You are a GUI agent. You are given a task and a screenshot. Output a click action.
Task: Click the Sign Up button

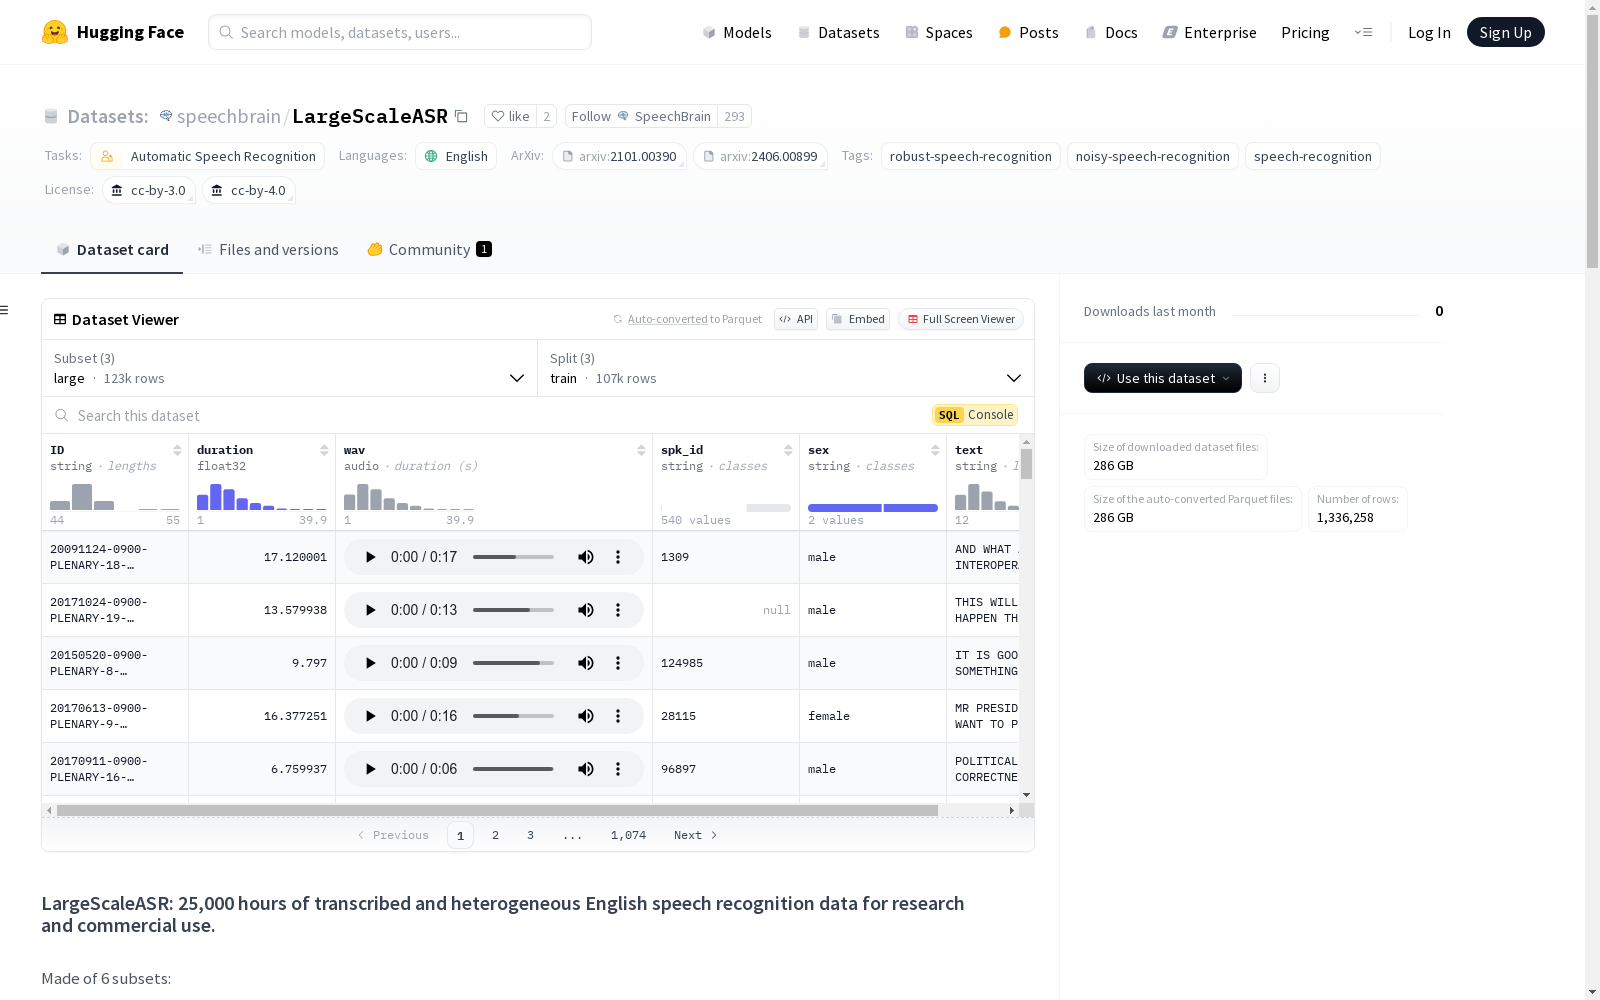click(1506, 32)
